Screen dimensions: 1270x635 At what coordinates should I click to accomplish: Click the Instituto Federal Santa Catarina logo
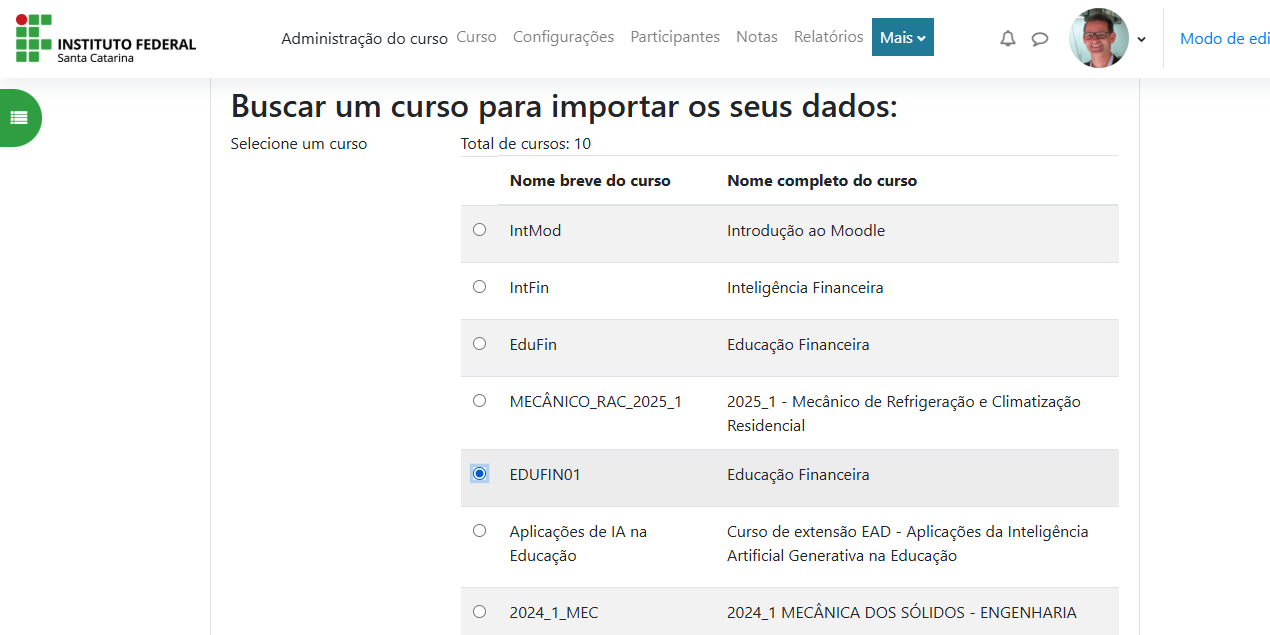tap(106, 39)
